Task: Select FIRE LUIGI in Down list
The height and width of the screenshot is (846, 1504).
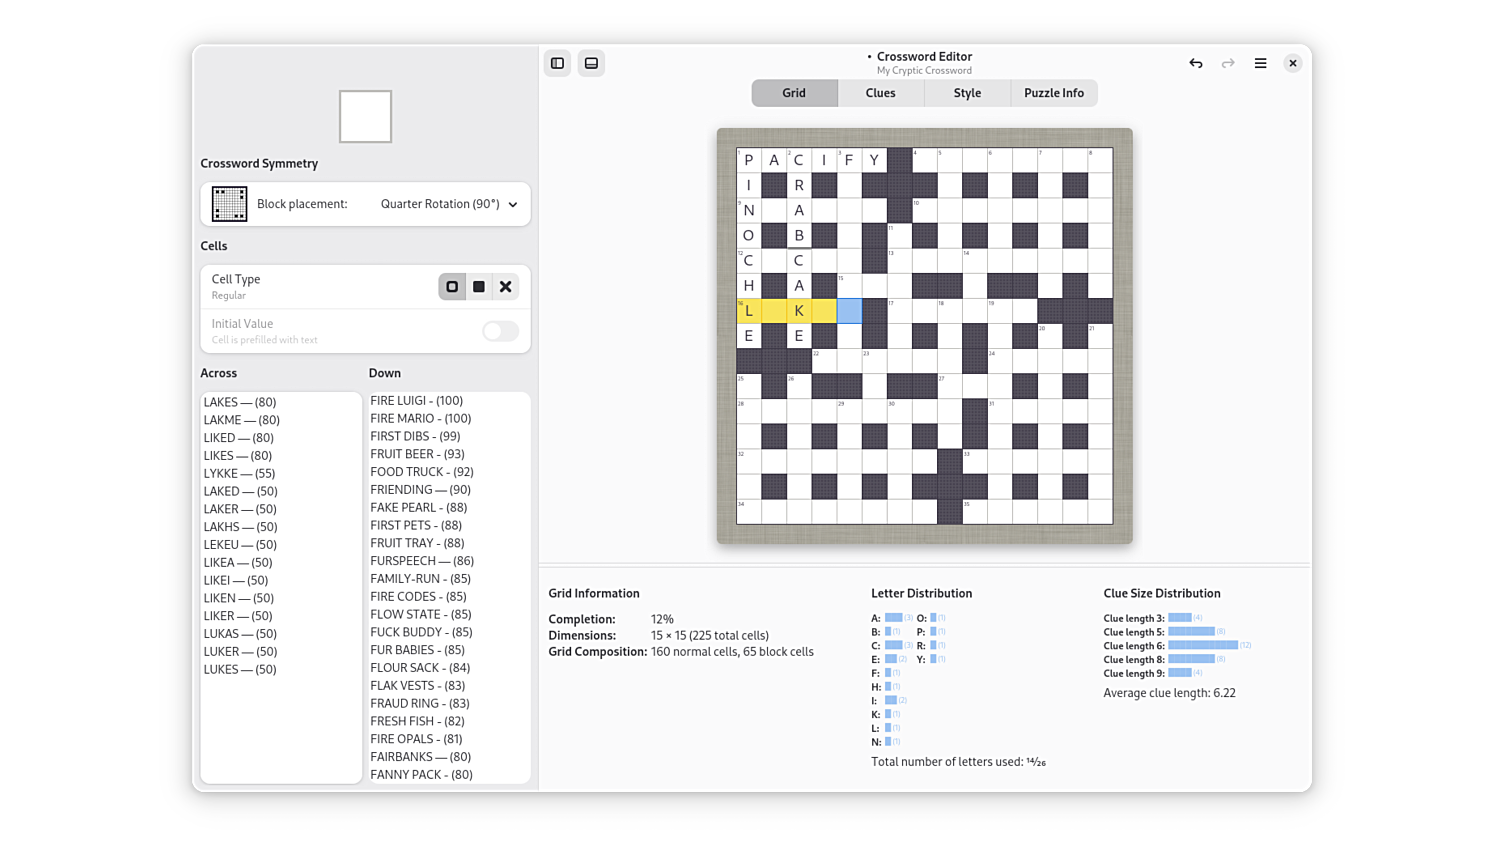Action: pos(416,400)
